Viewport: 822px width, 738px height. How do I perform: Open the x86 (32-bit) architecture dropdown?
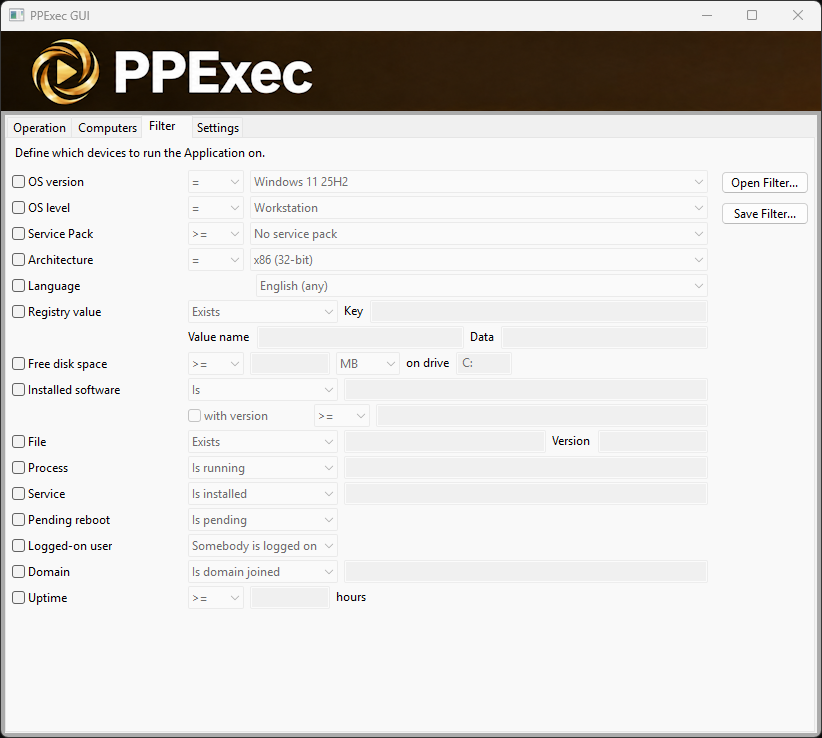tap(479, 260)
